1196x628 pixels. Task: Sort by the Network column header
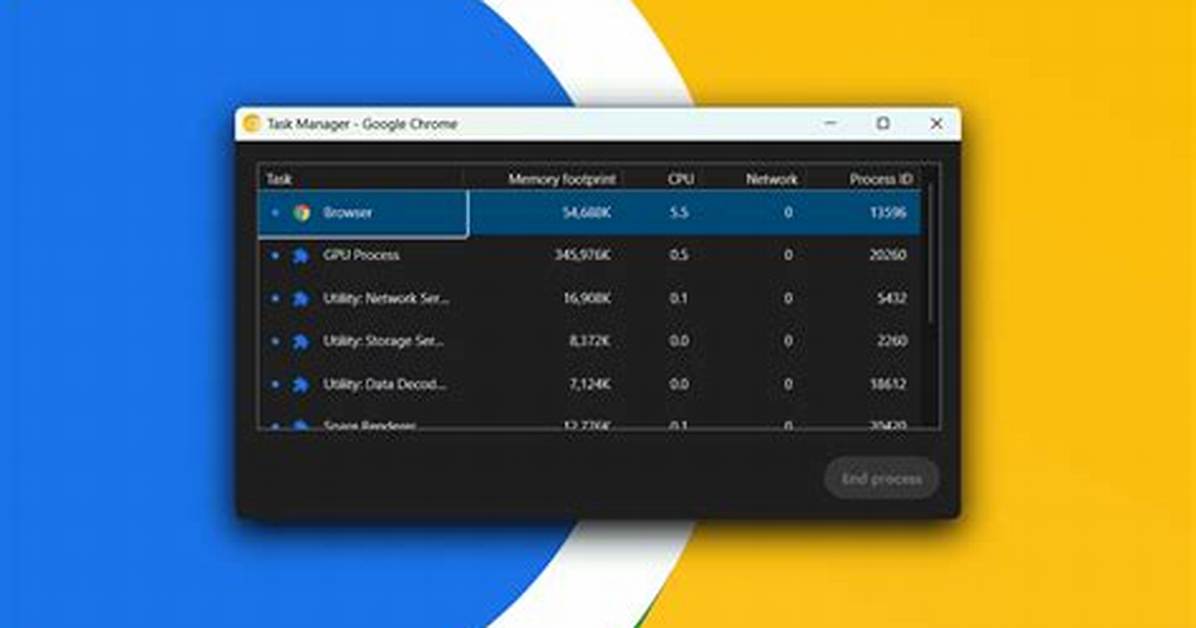click(772, 179)
